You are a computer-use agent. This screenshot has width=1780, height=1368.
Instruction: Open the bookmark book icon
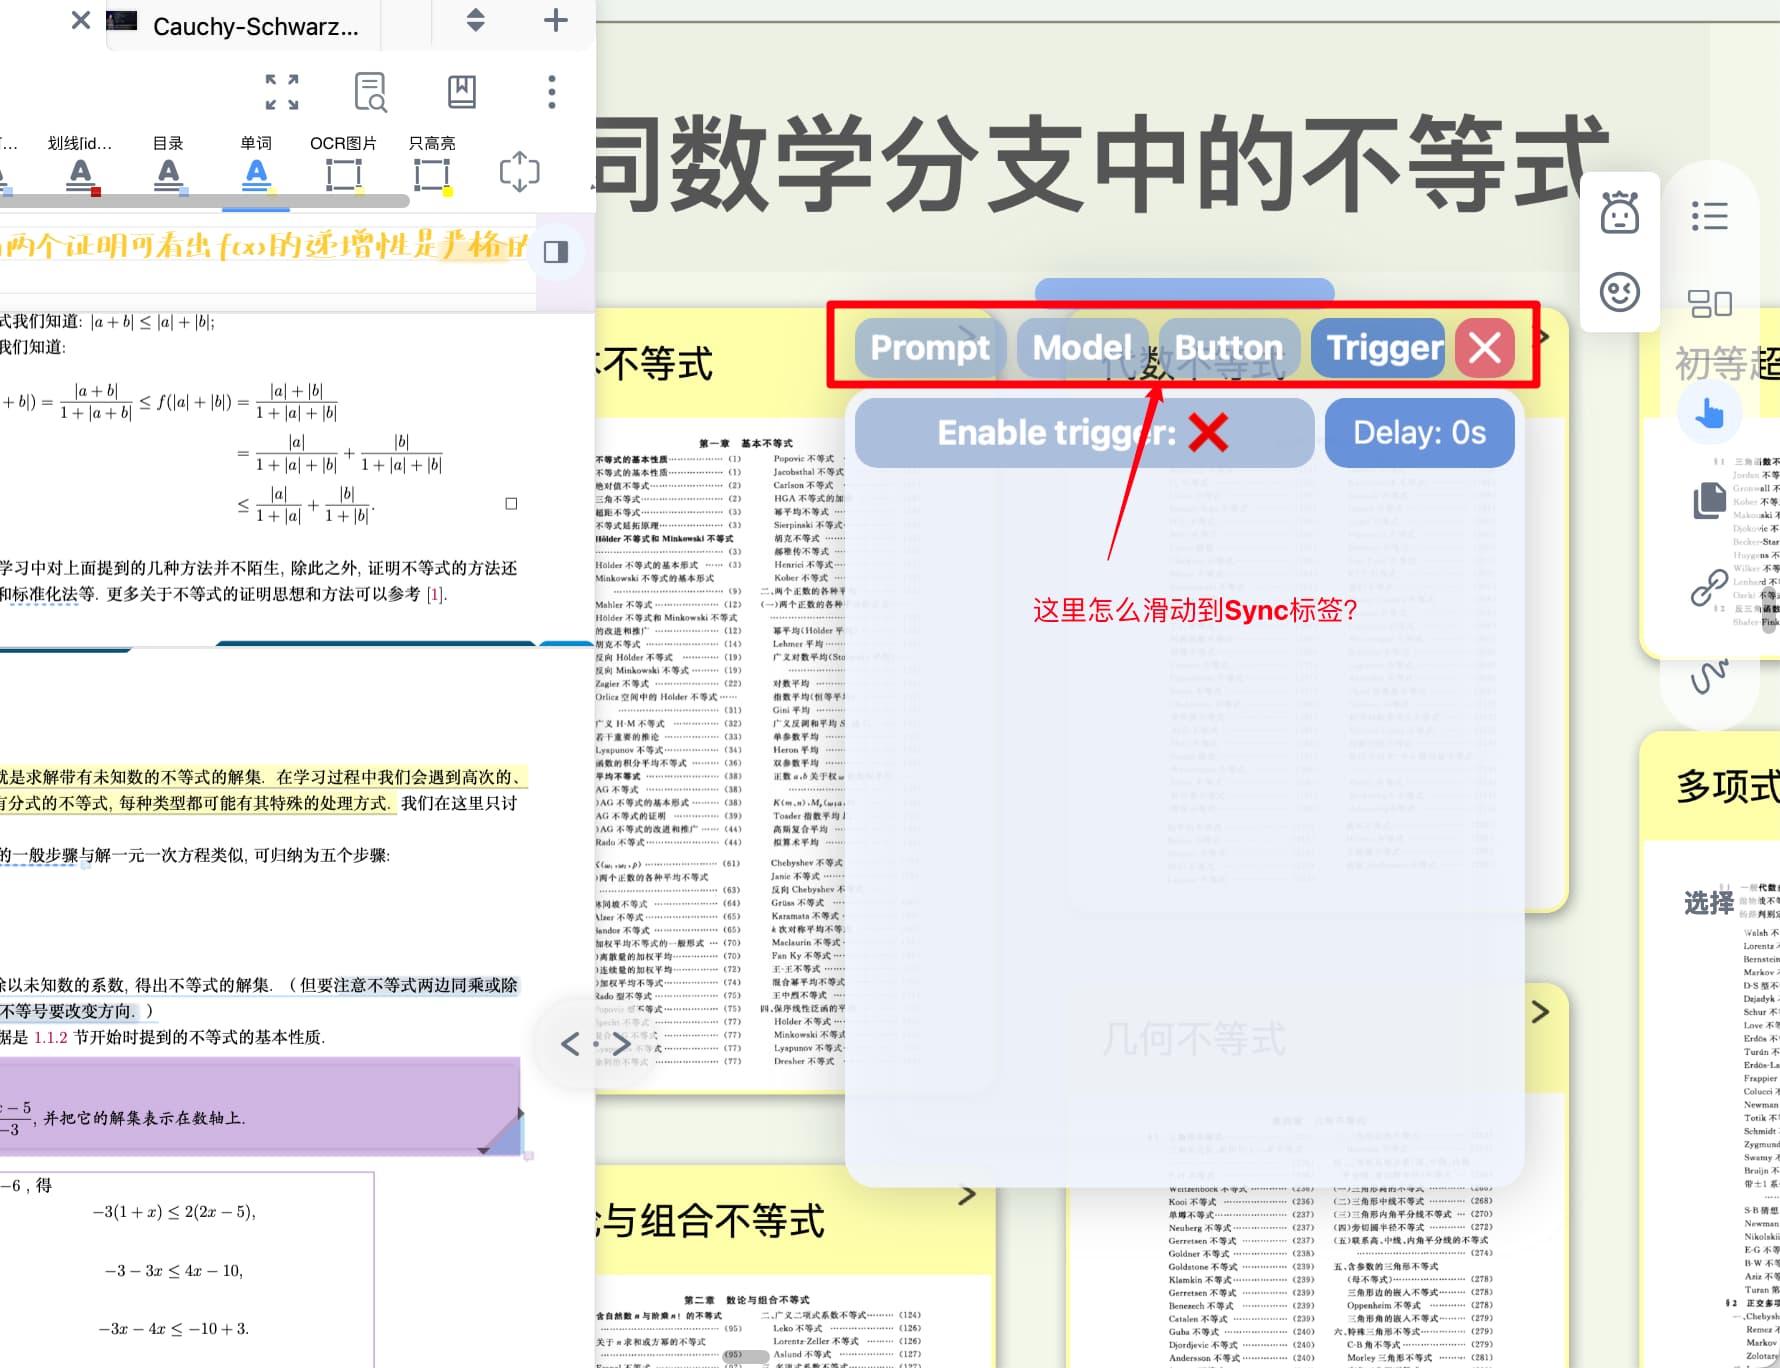tap(461, 92)
